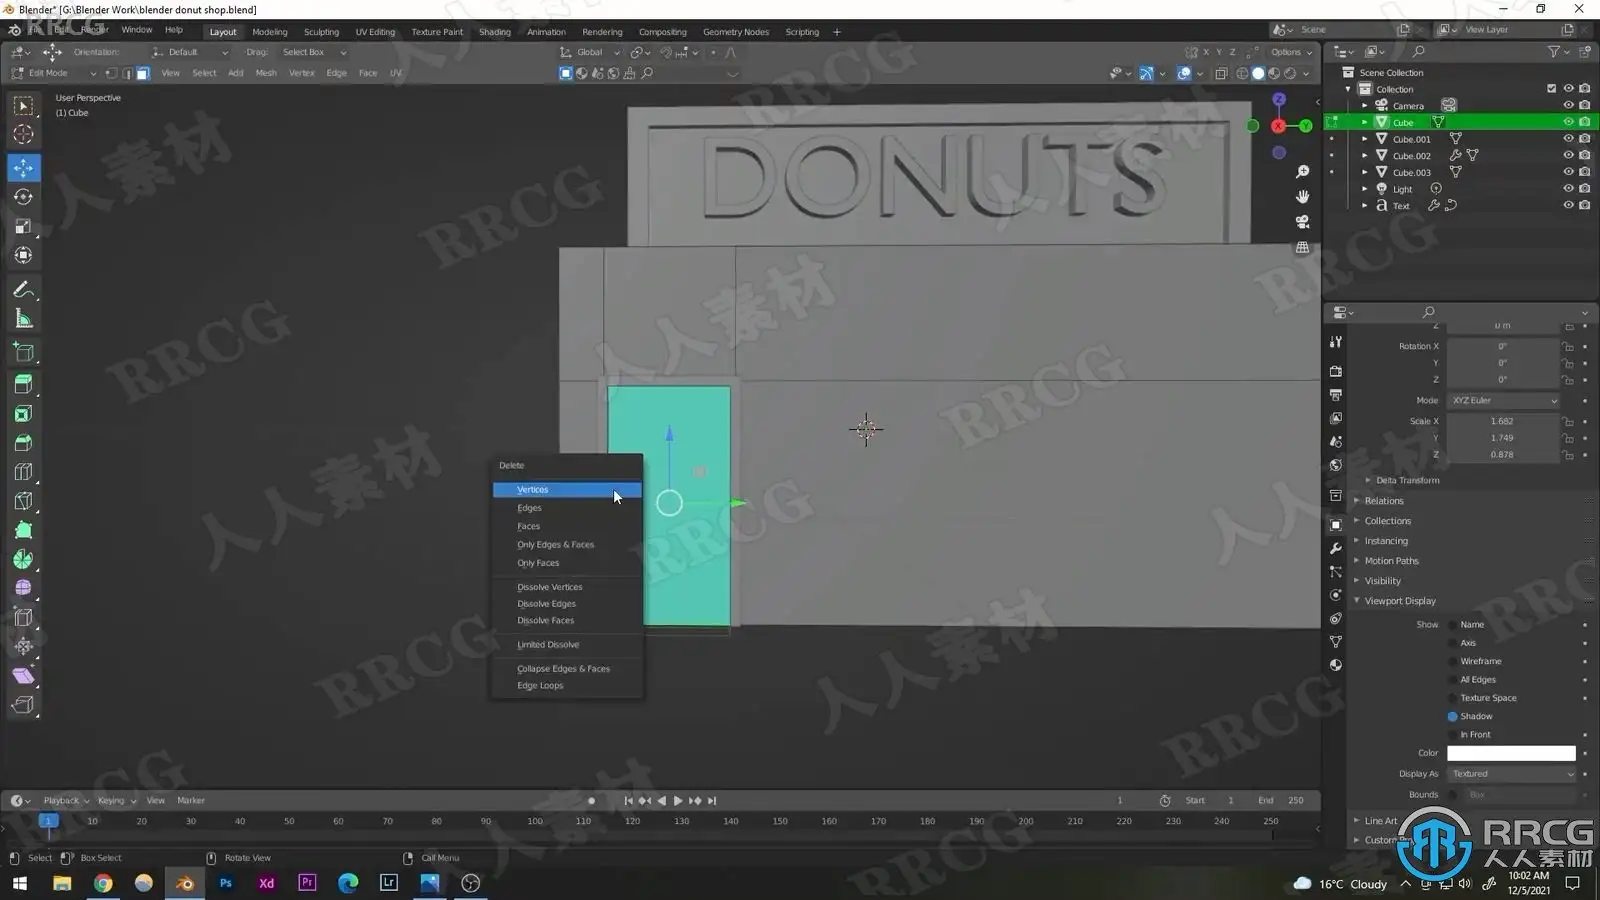Screen dimensions: 1600x900
Task: Expand the Collections panel
Action: click(x=1388, y=521)
